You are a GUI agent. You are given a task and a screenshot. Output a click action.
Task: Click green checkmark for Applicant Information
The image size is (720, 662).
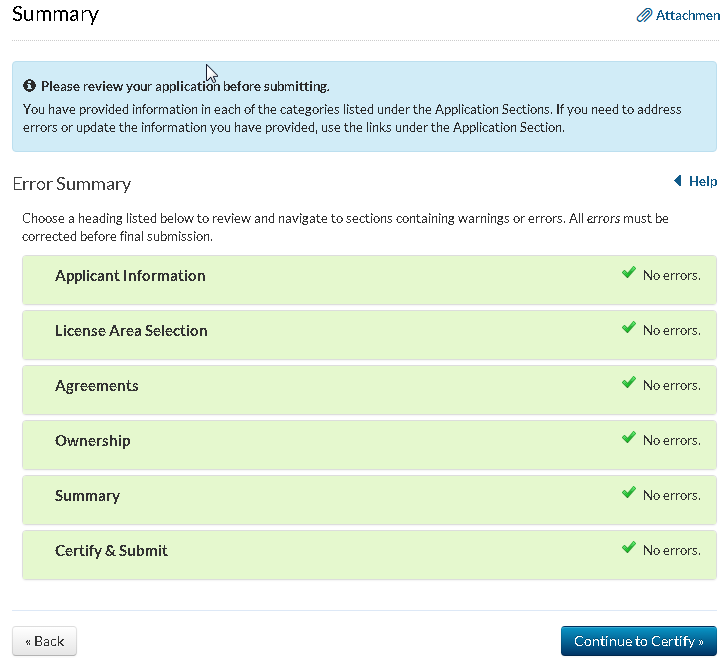pos(628,272)
